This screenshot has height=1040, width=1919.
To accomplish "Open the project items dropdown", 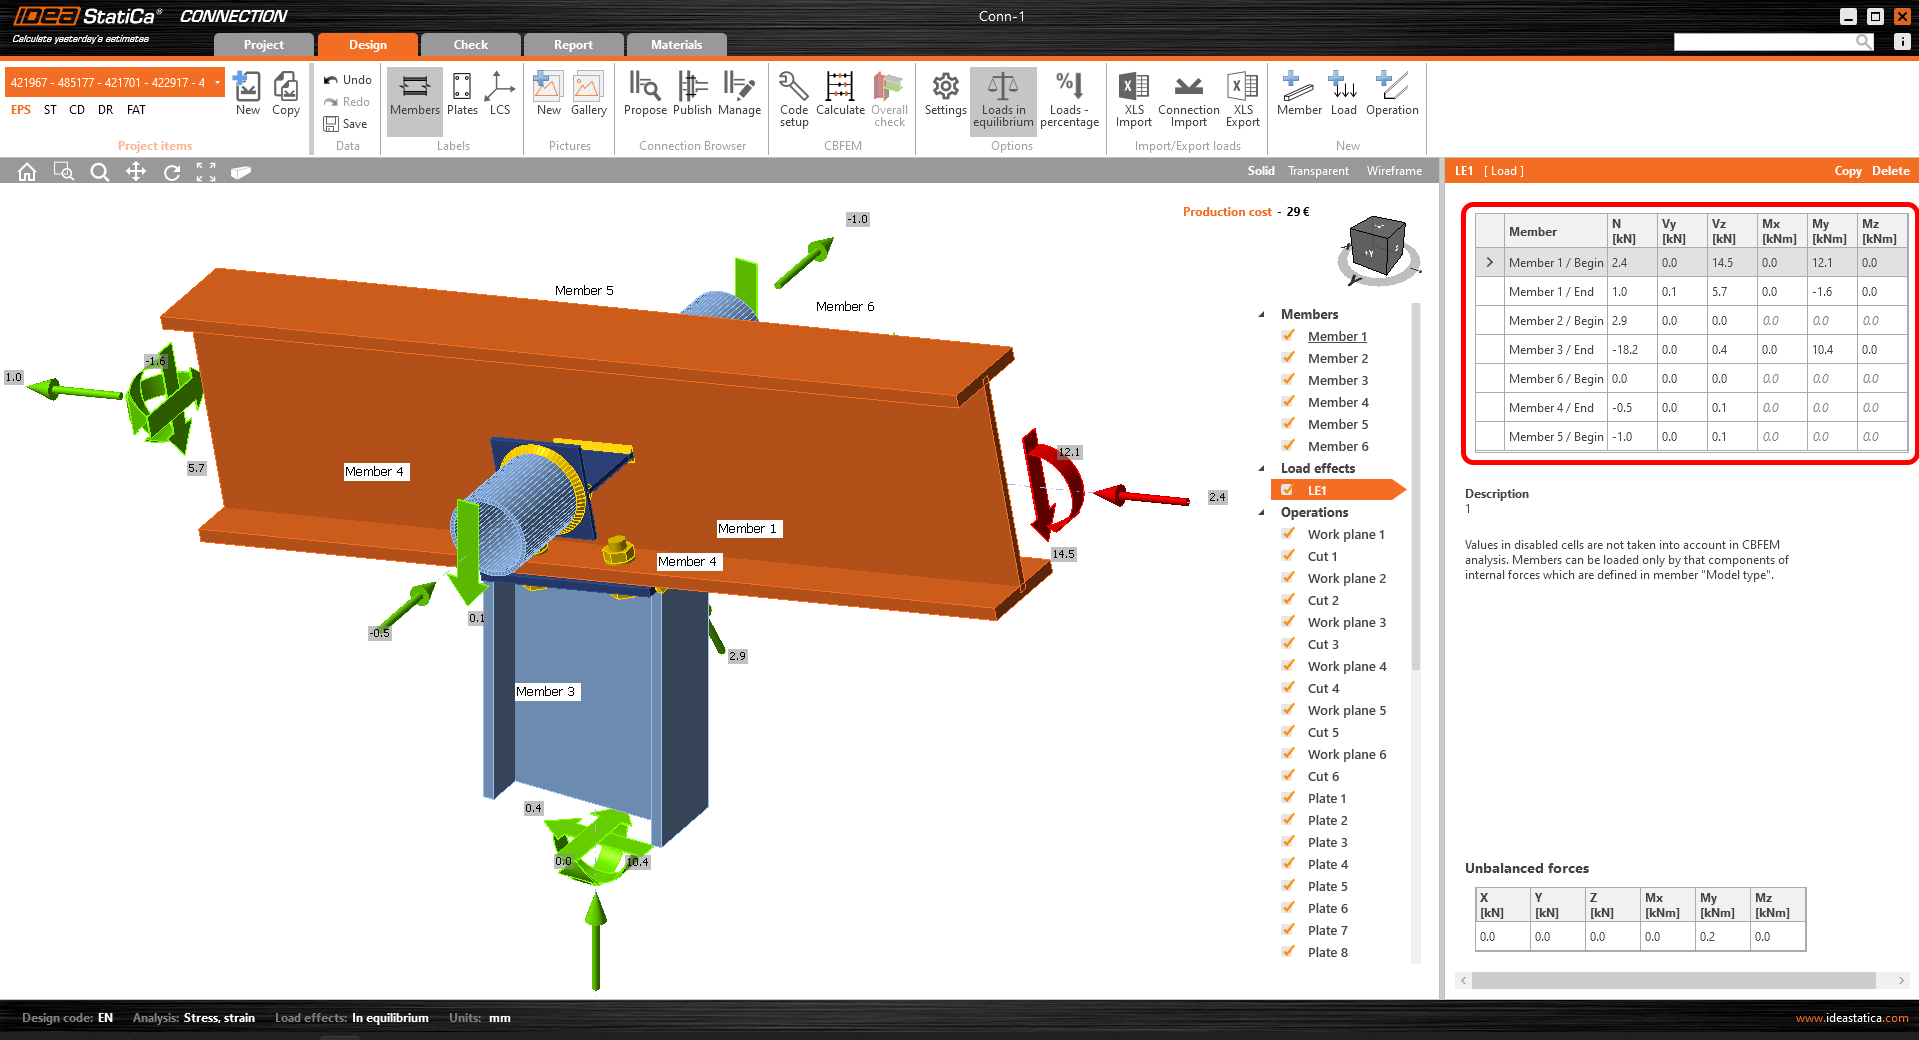I will 214,81.
